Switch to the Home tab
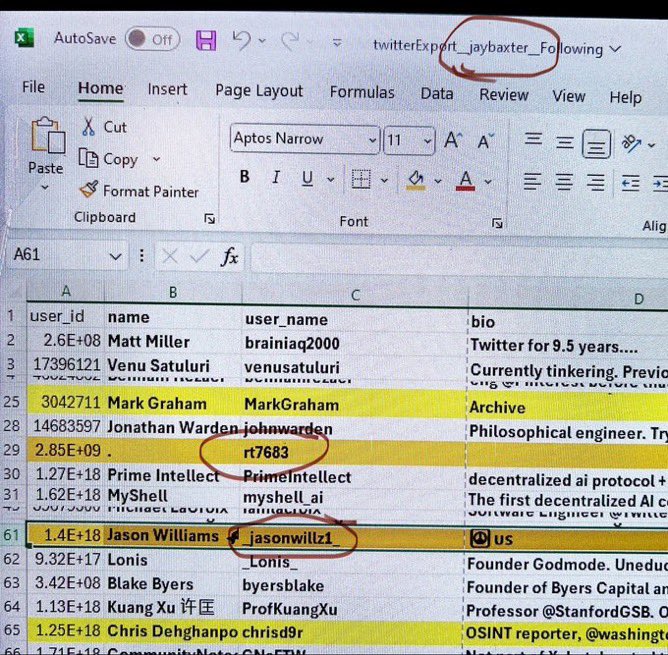This screenshot has height=655, width=668. (x=101, y=88)
